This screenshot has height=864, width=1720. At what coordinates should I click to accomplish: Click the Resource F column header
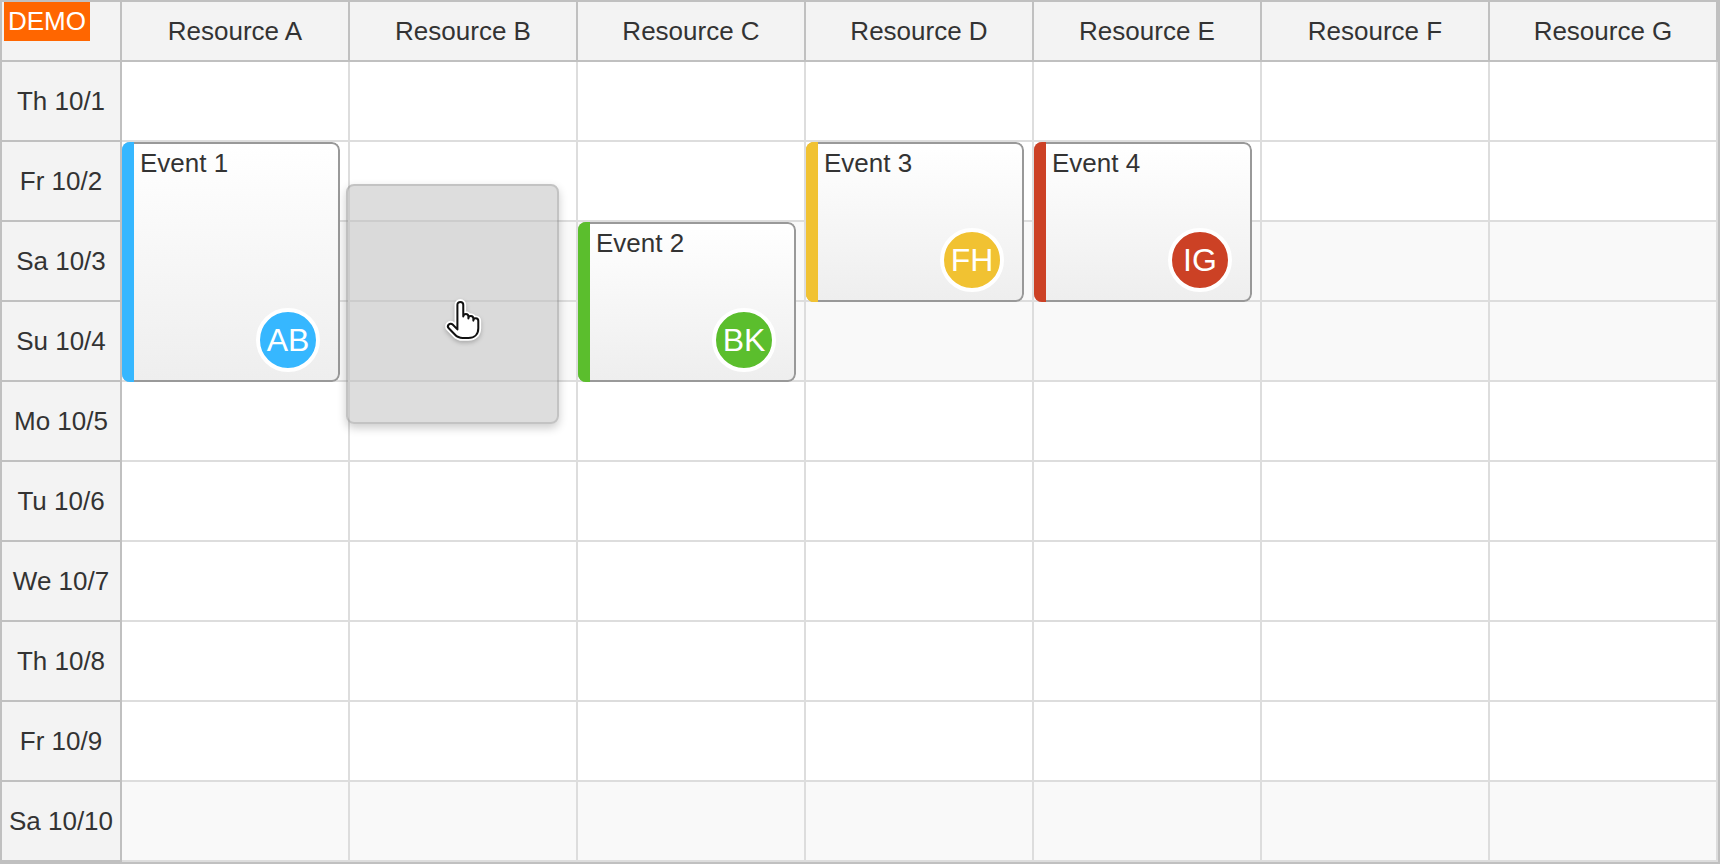[1375, 31]
